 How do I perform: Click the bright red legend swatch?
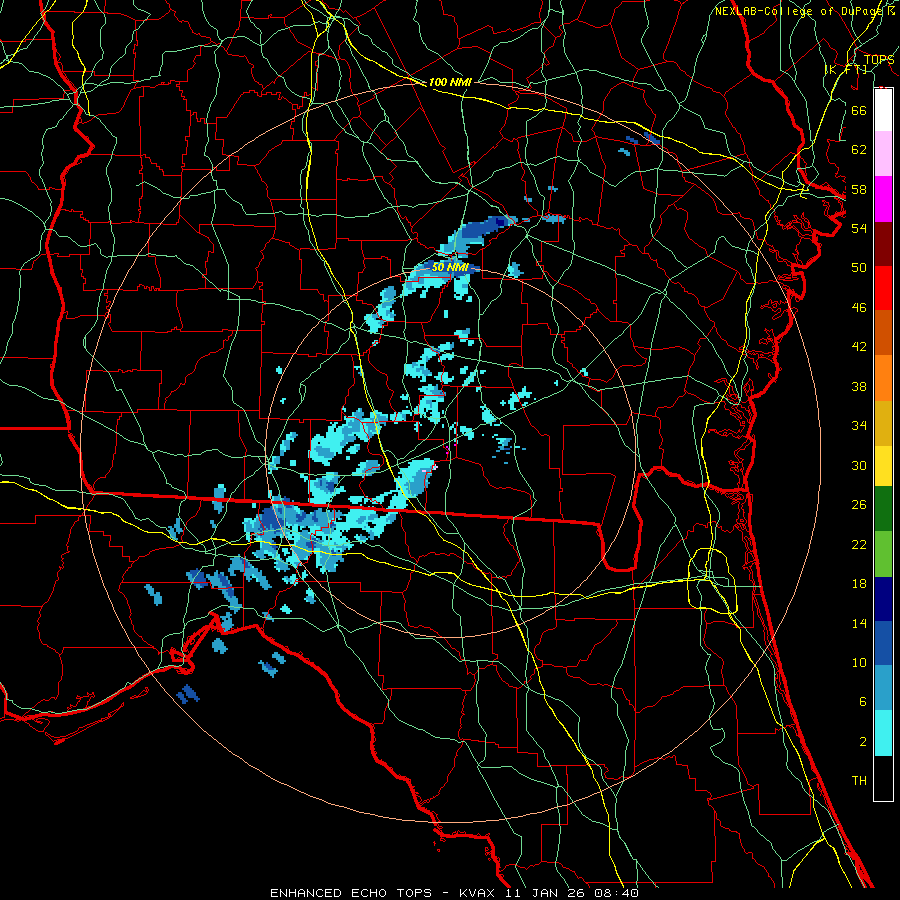(883, 288)
